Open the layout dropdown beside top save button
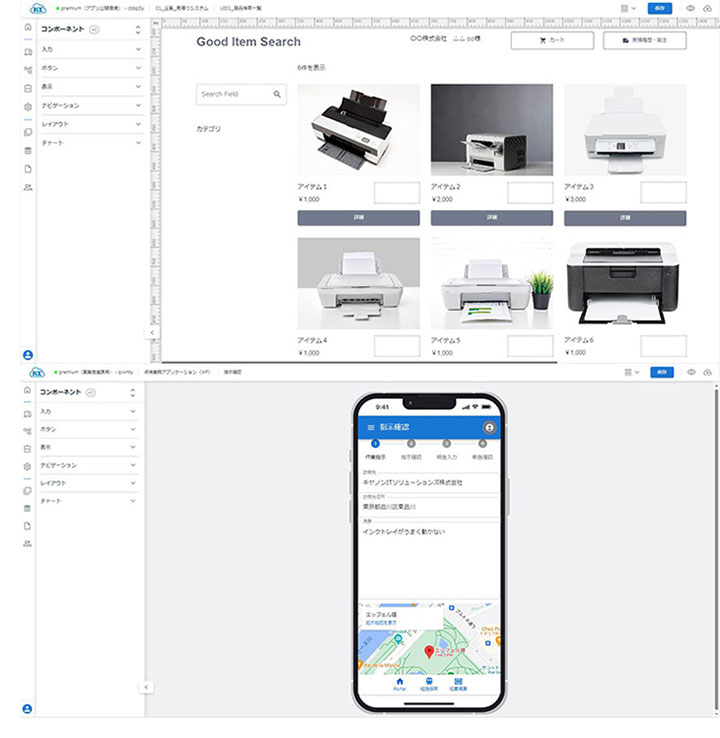Image resolution: width=720 pixels, height=738 pixels. tap(630, 8)
